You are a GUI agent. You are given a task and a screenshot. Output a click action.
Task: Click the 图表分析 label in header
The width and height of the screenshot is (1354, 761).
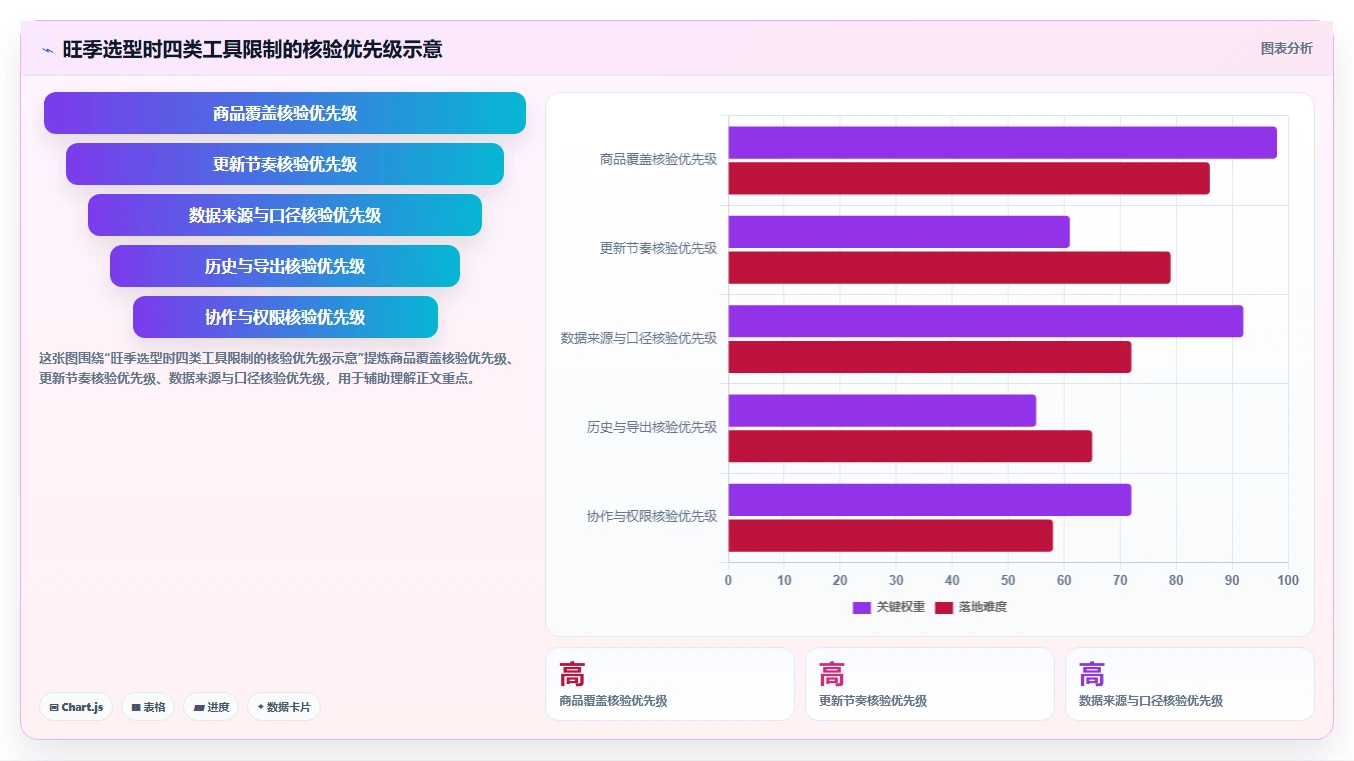(x=1286, y=48)
